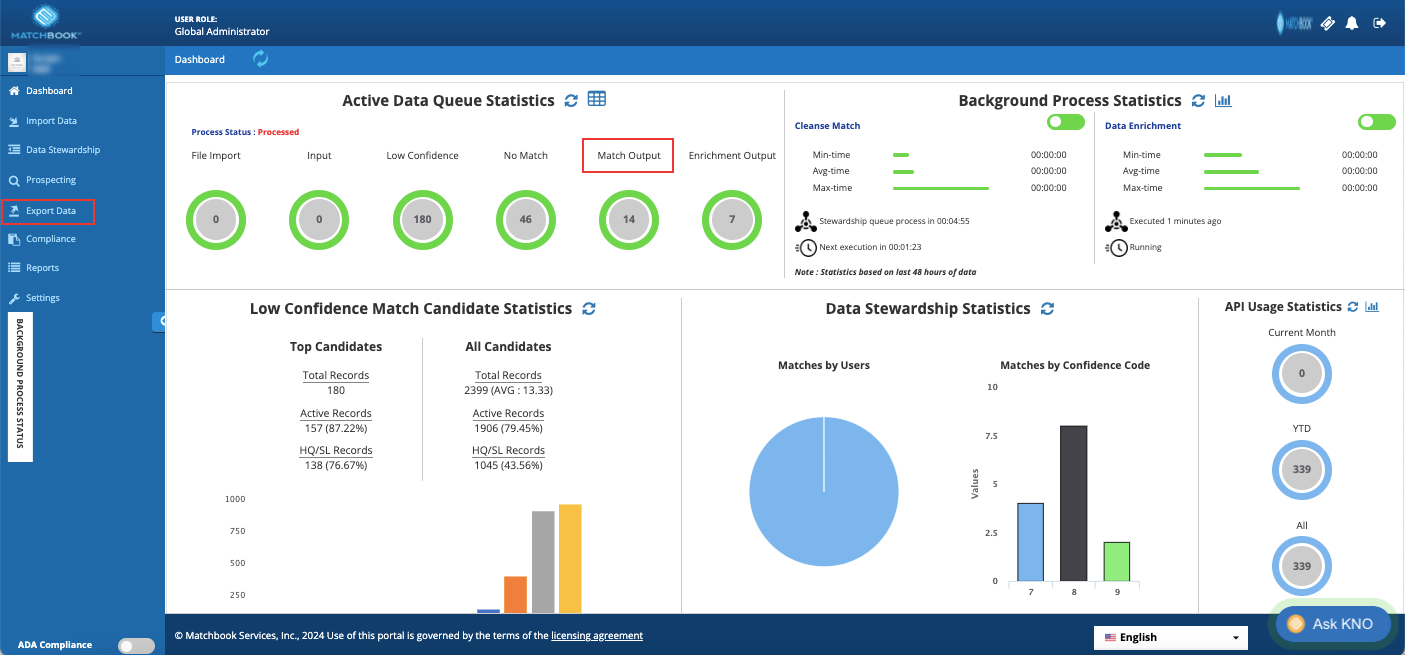Click the small Matchbook logo in the header

(x=1294, y=22)
